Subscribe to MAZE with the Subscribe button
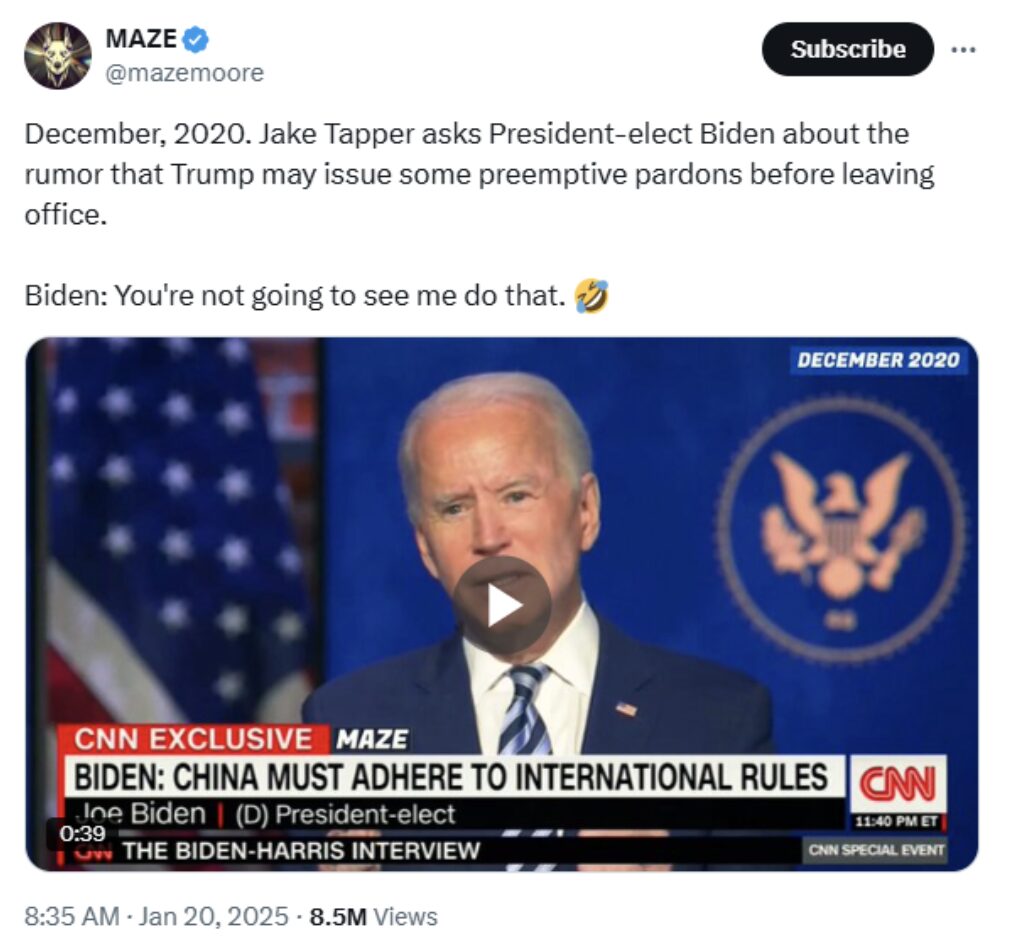Screen dimensions: 1012x952 pyautogui.click(x=847, y=49)
